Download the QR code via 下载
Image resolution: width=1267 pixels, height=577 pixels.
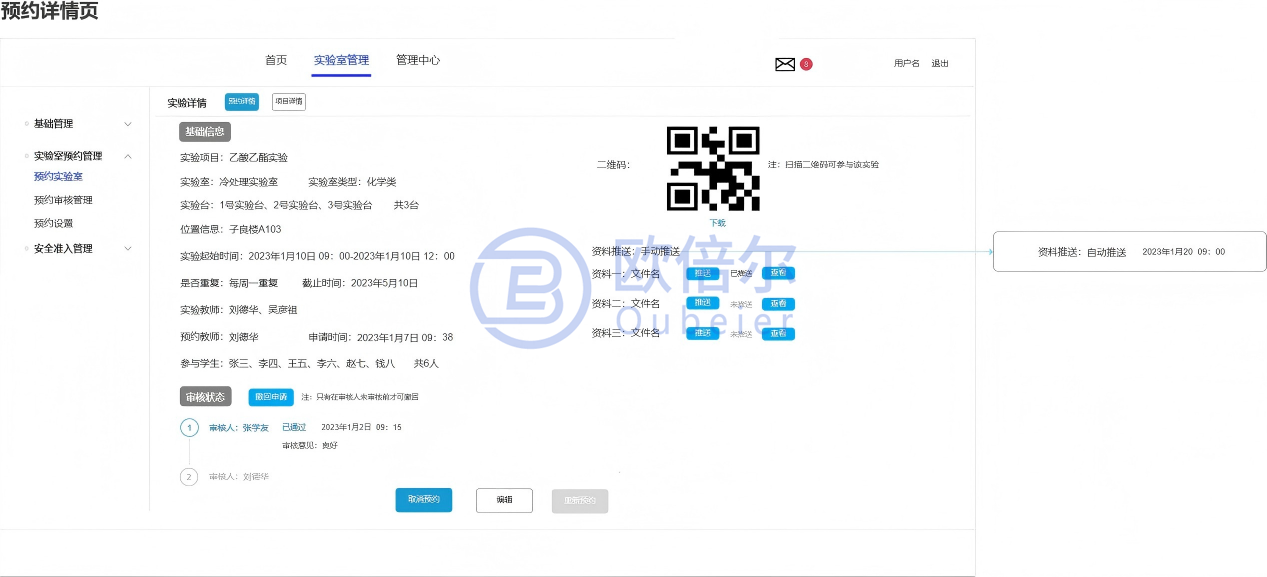pos(717,223)
